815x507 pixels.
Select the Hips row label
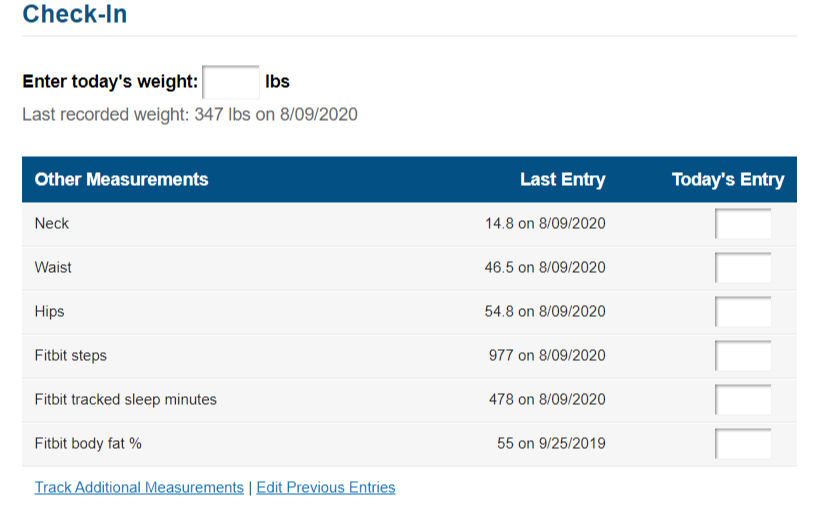[49, 311]
